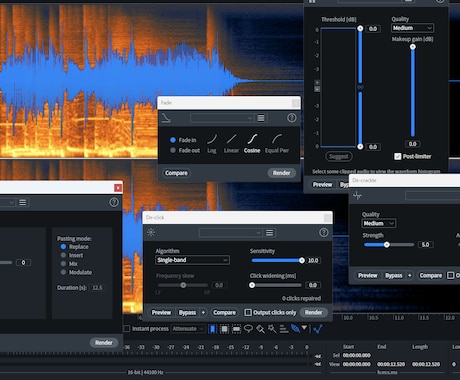Screen dimensions: 460x380
Task: Click the Fade module icon
Action: 166,118
